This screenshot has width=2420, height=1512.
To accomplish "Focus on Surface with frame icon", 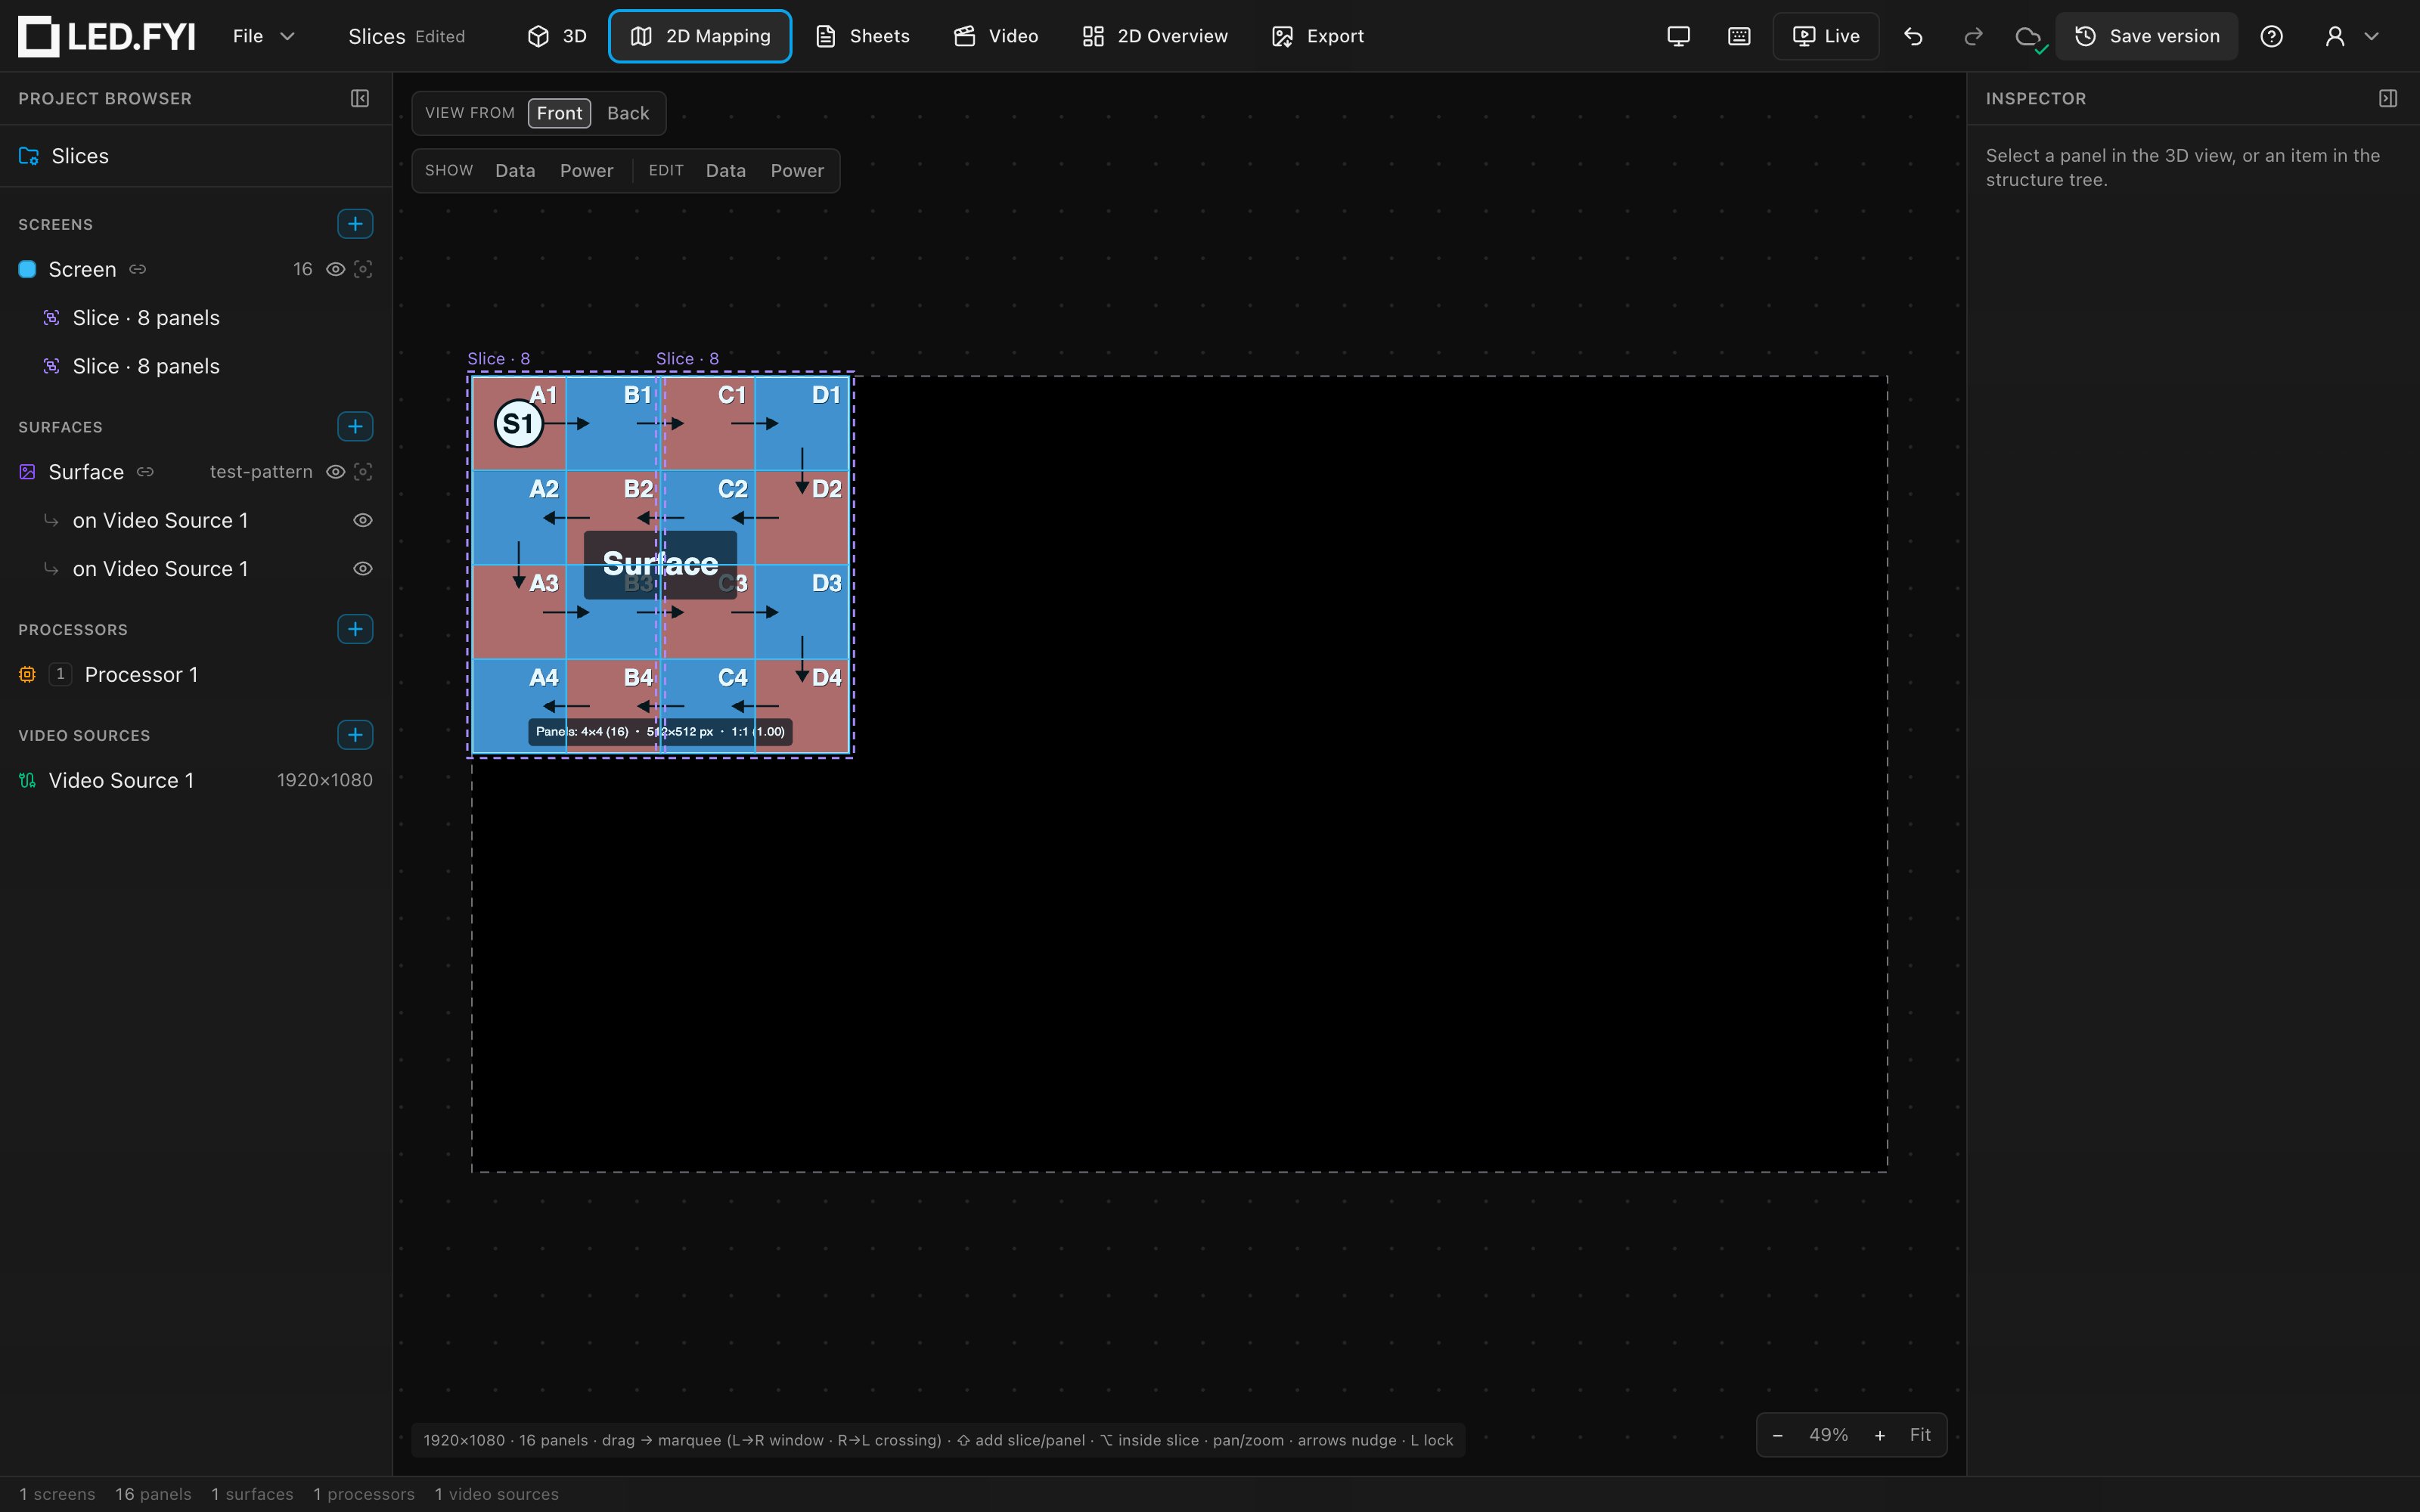I will pos(363,472).
